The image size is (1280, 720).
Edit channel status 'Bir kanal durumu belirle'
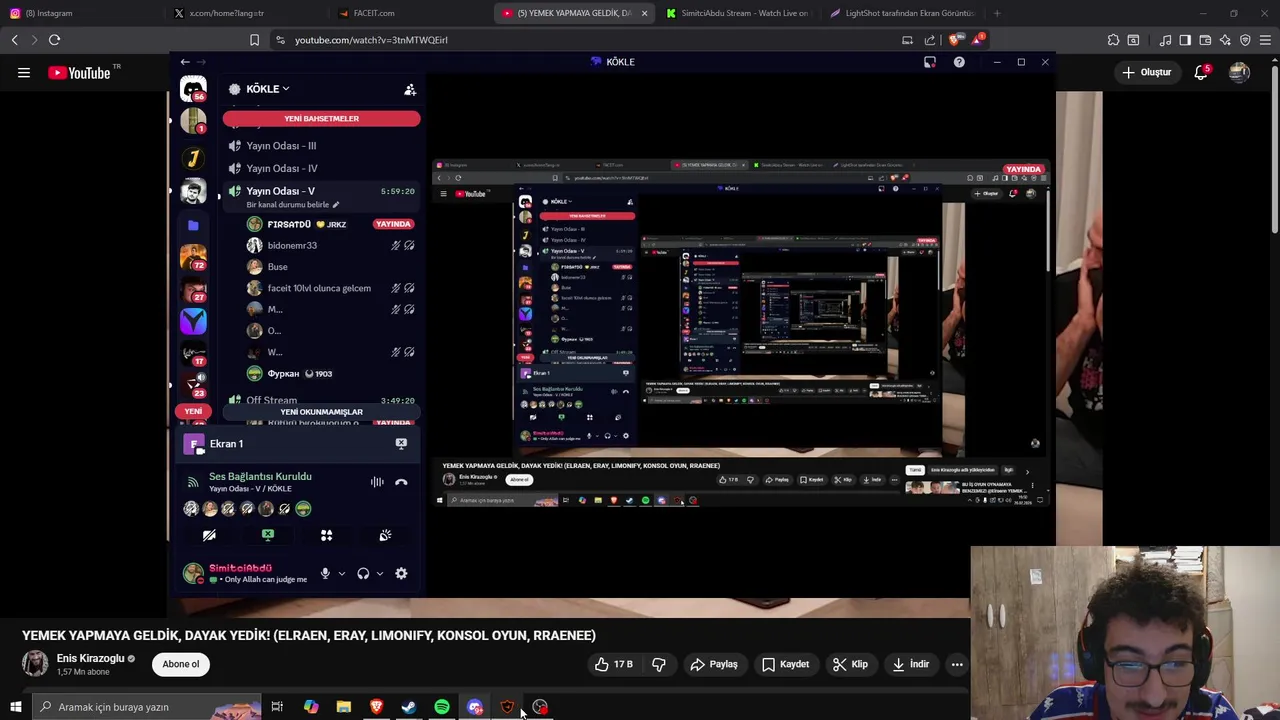coord(293,205)
